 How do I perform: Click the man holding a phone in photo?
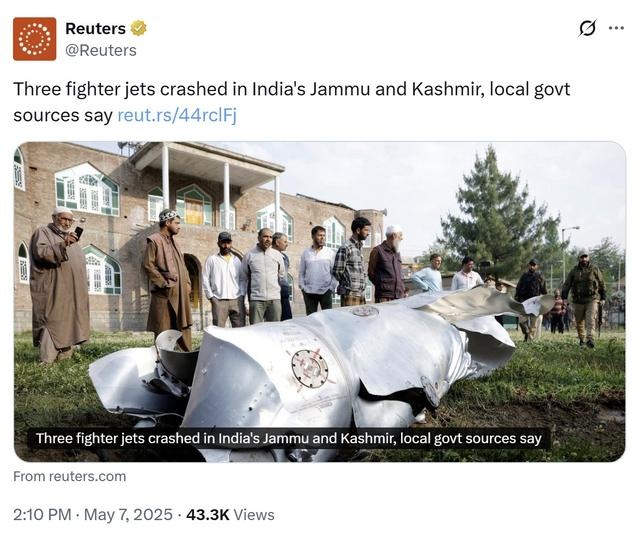click(x=57, y=285)
